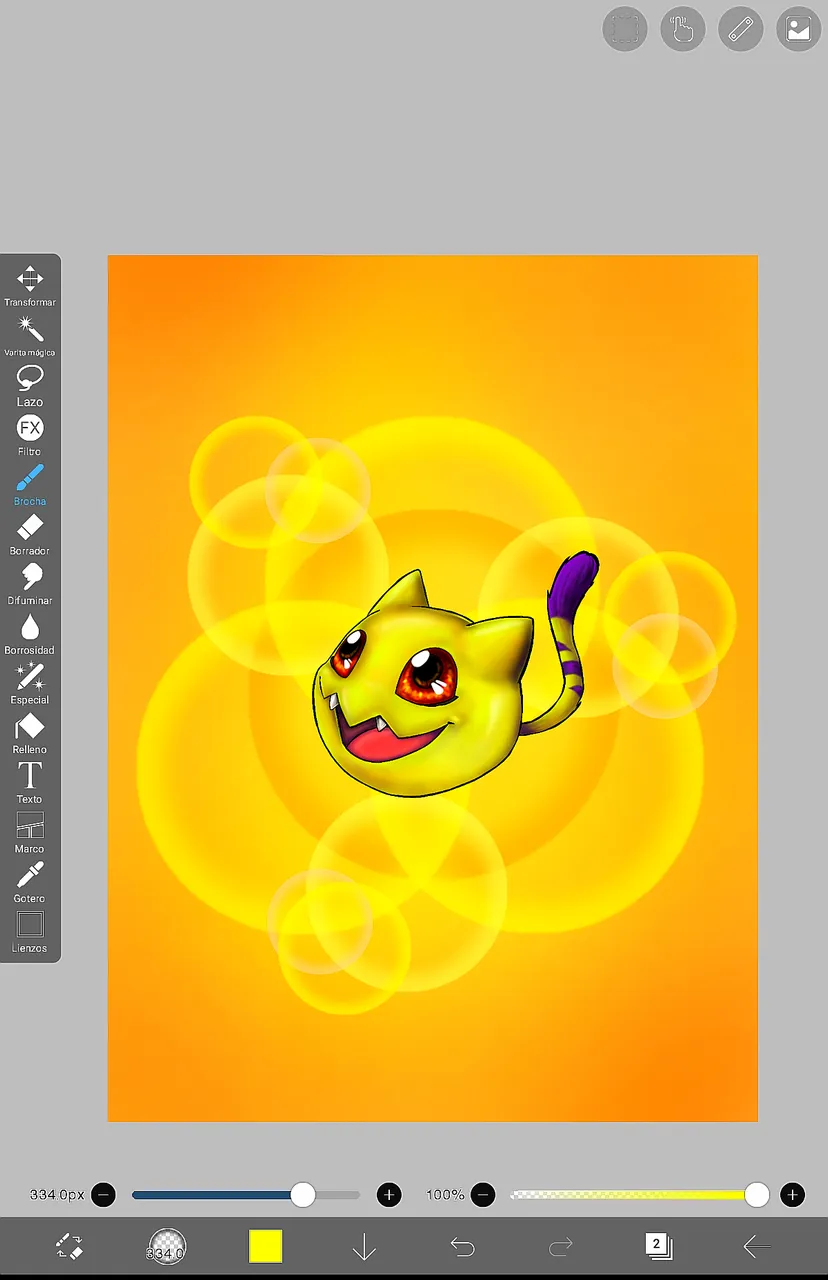Pick the Gotero eyedropper tool

30,882
